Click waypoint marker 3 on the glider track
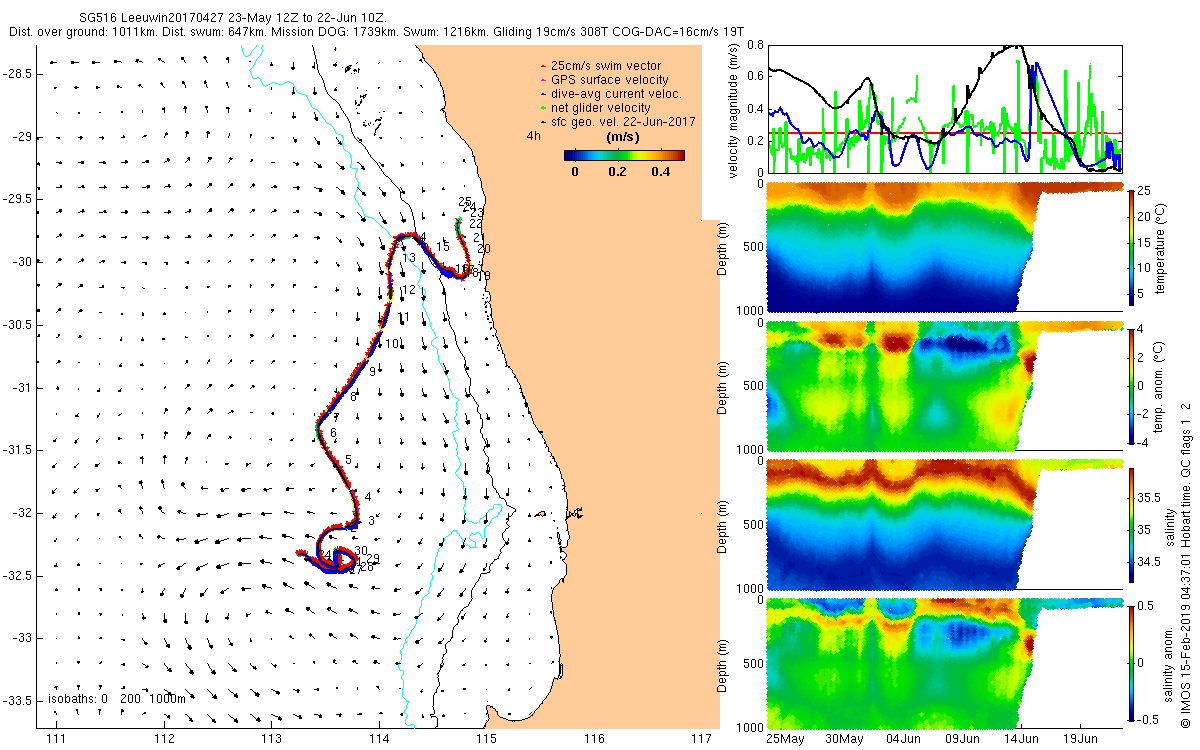Image resolution: width=1200 pixels, height=750 pixels. [371, 520]
